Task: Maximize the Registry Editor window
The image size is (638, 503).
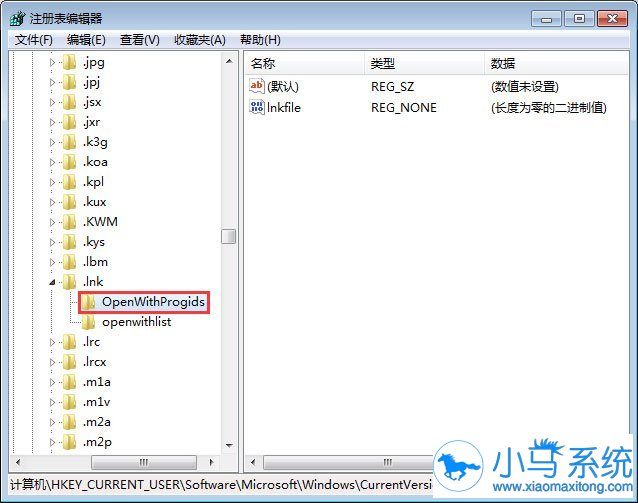Action: pos(579,19)
